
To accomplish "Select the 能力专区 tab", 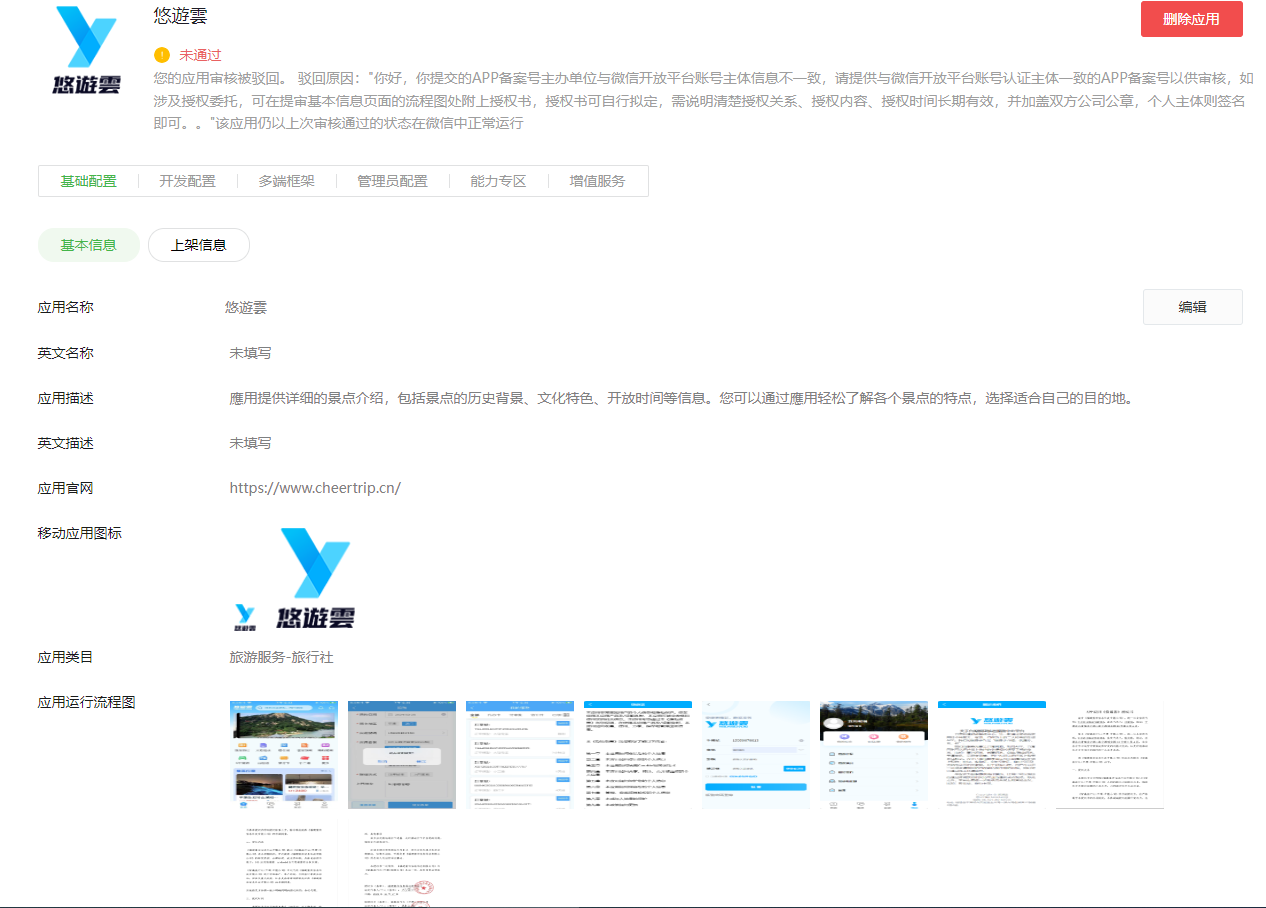I will 498,181.
